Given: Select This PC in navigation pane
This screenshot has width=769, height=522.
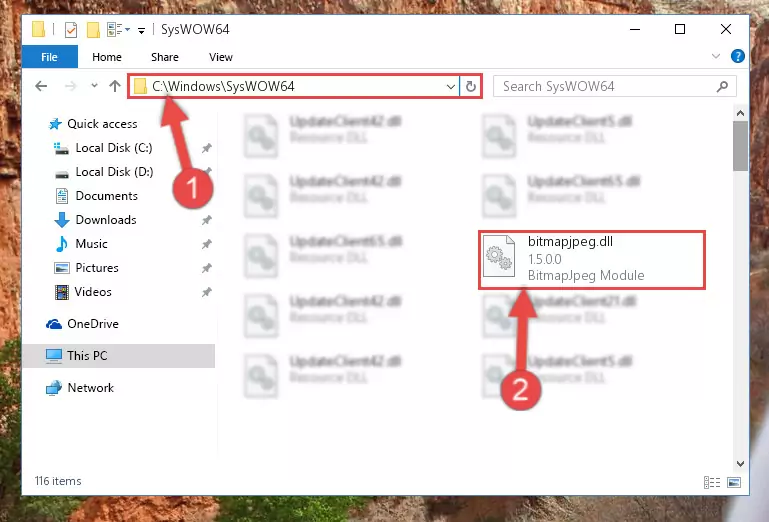Looking at the screenshot, I should pos(118,356).
